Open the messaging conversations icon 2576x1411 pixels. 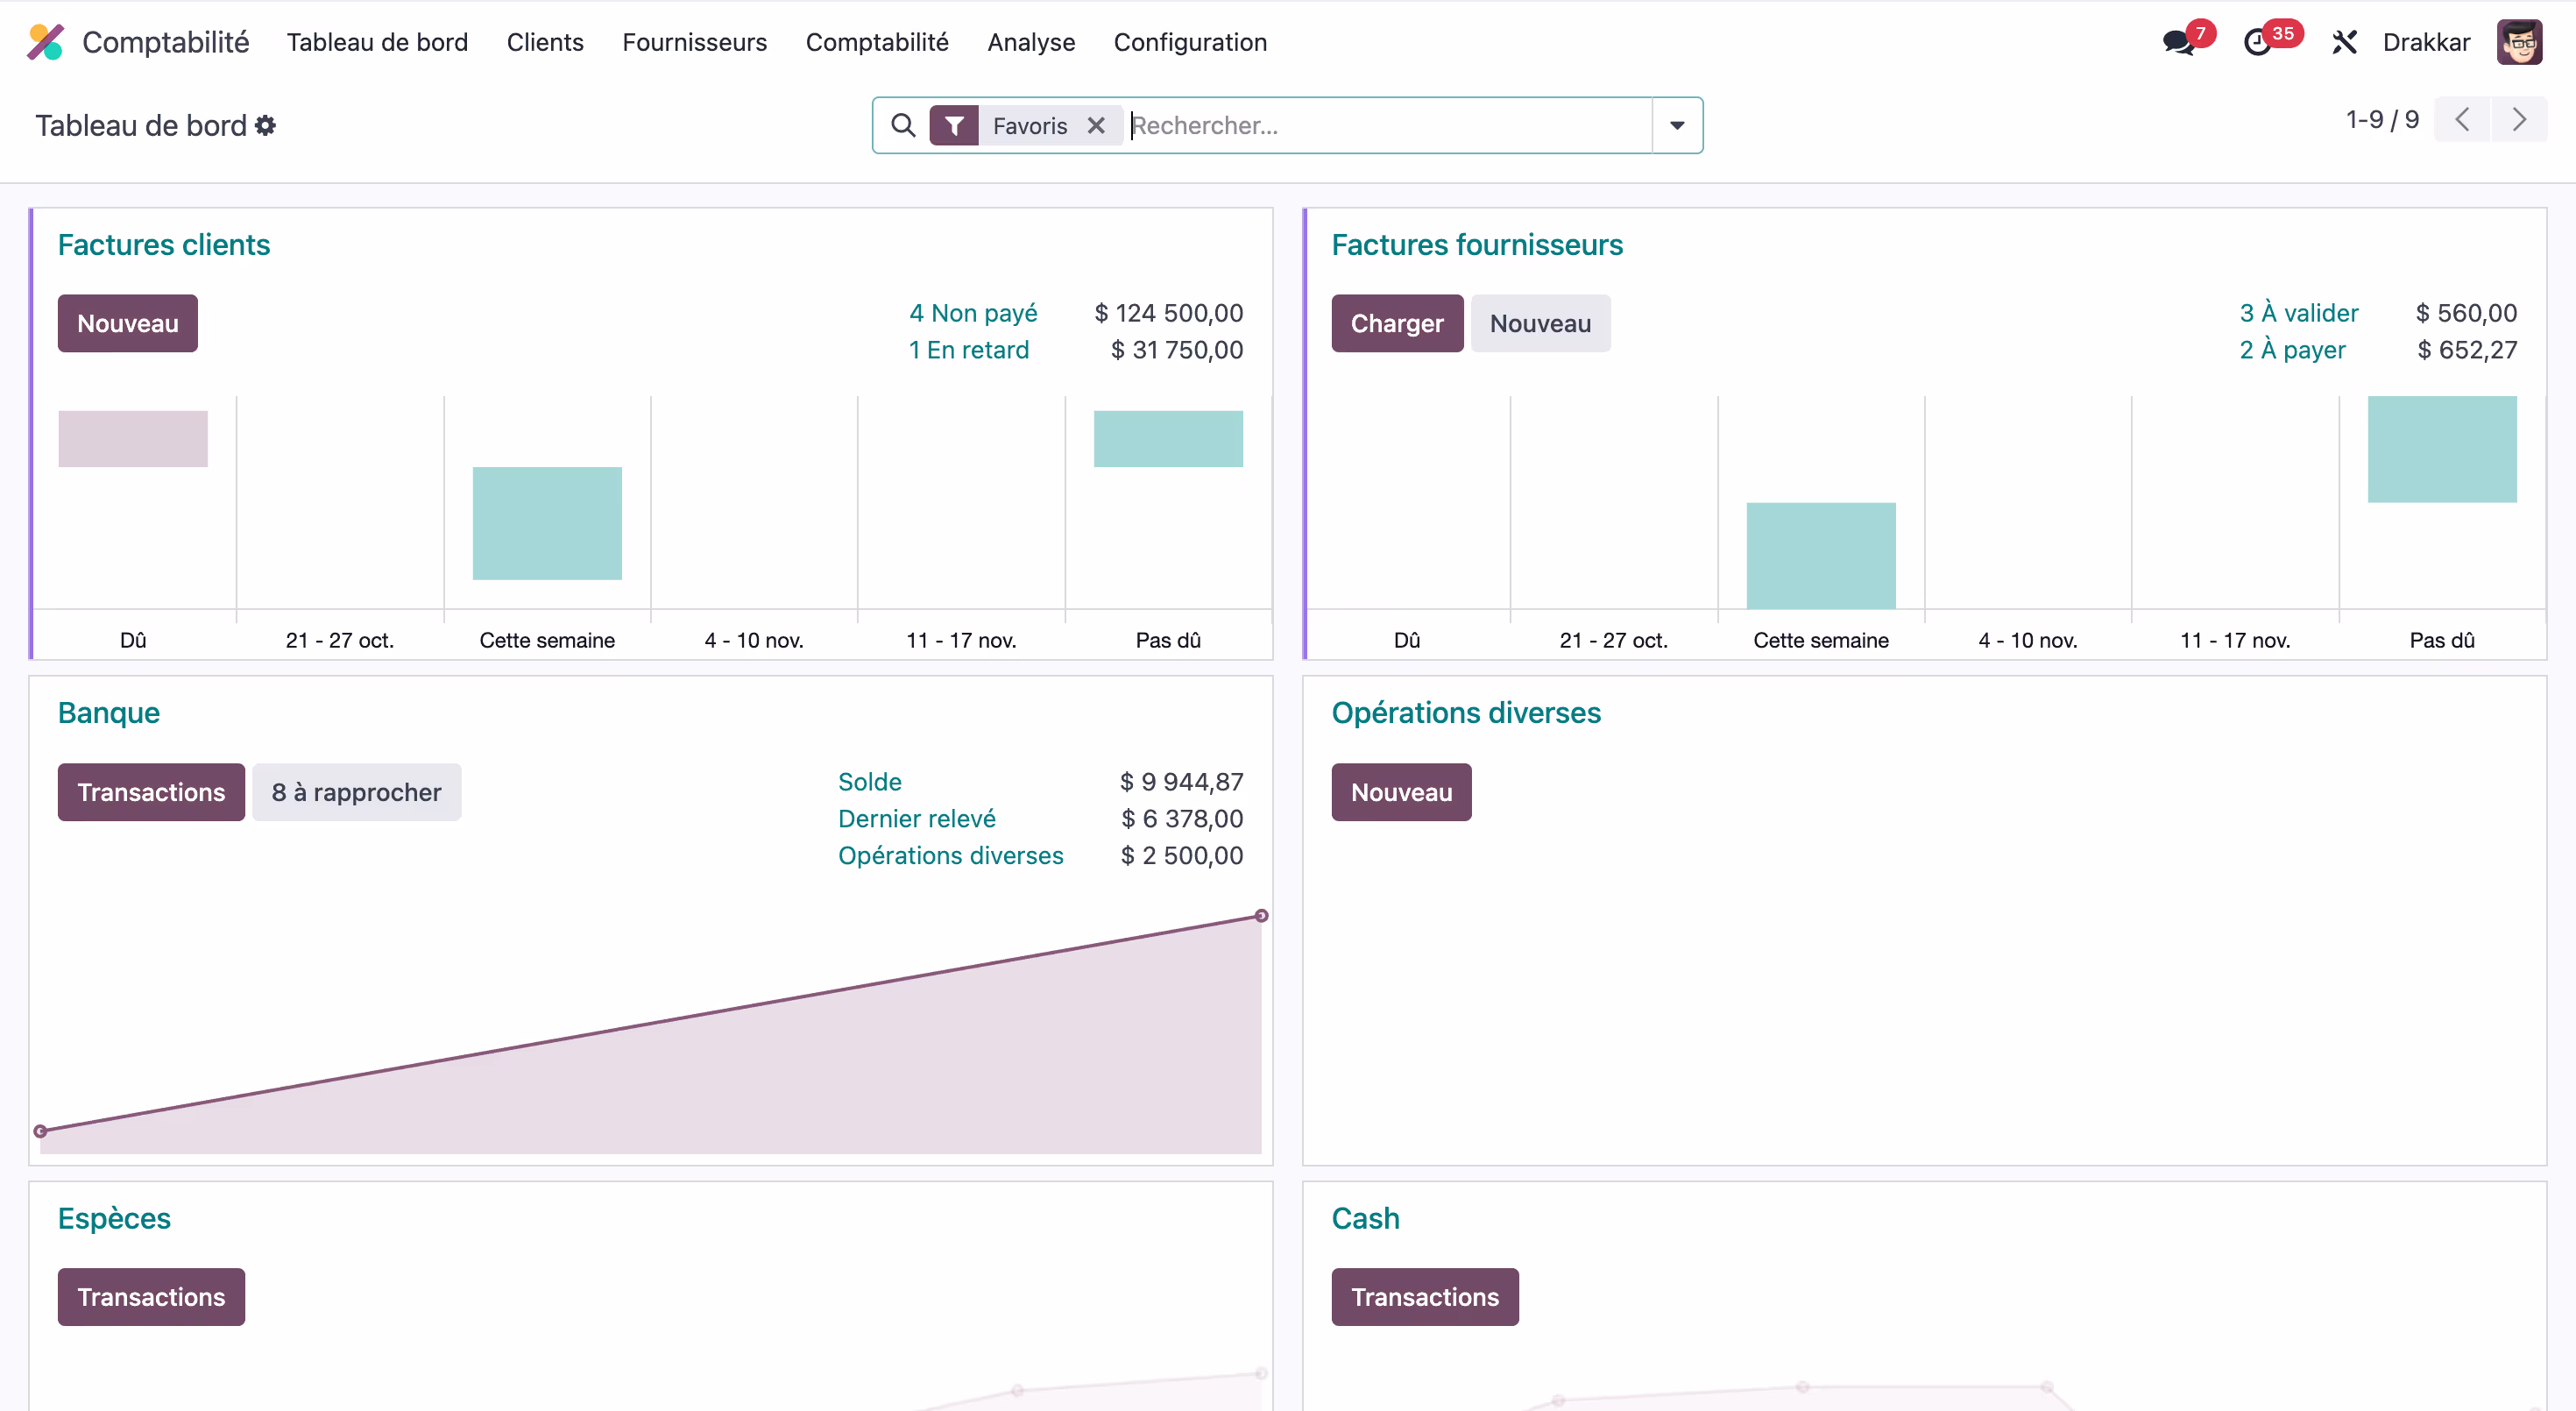2178,42
